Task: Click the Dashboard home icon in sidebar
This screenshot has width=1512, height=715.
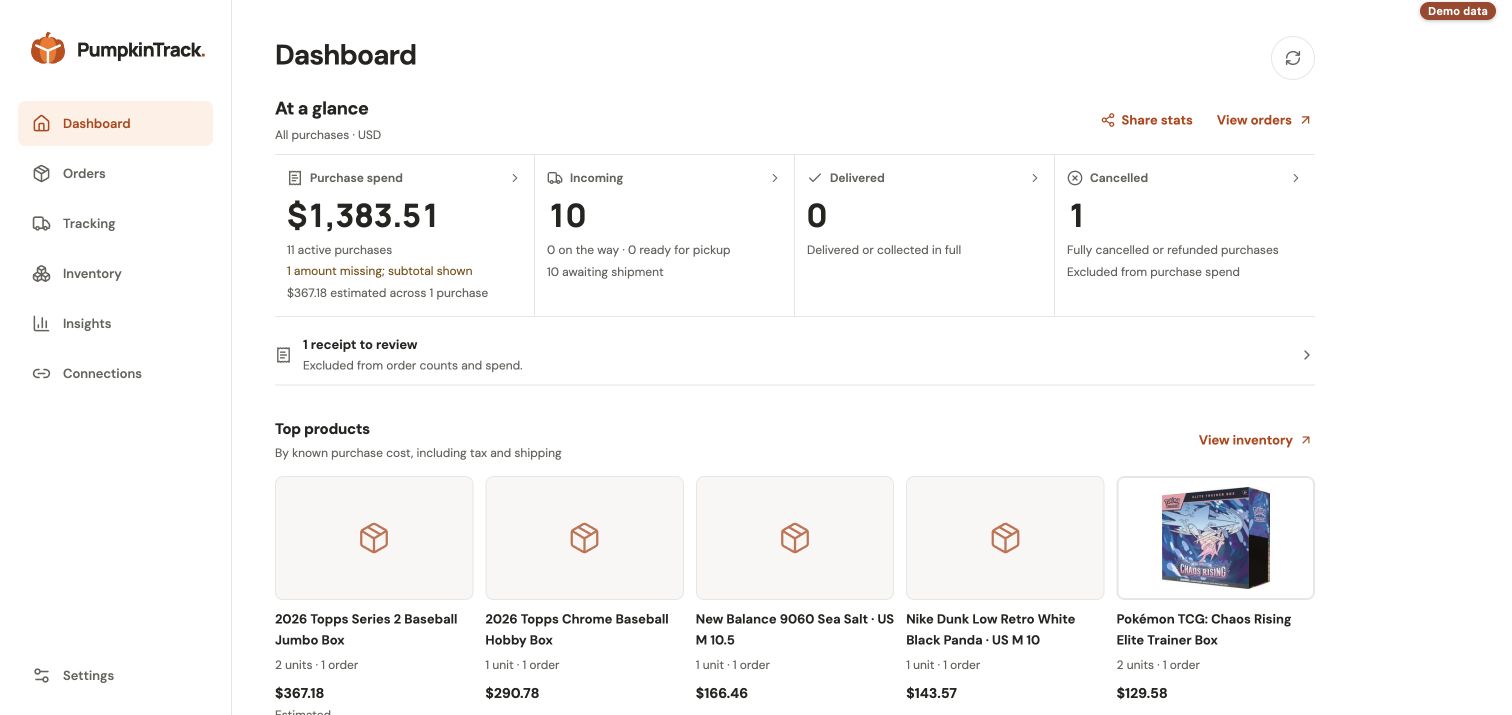Action: pos(41,123)
